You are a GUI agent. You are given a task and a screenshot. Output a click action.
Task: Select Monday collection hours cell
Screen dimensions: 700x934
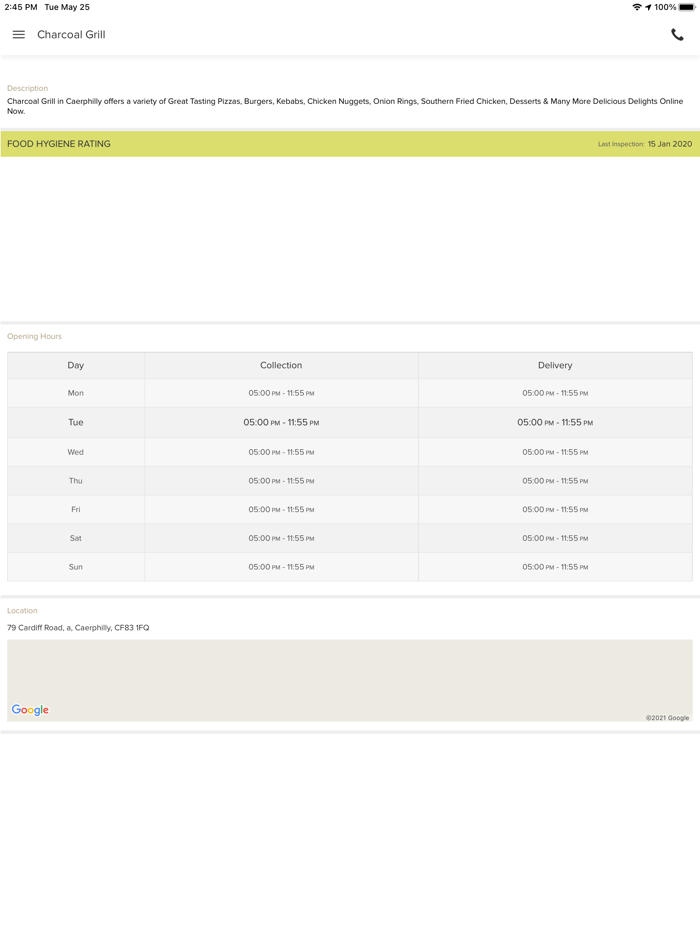281,393
